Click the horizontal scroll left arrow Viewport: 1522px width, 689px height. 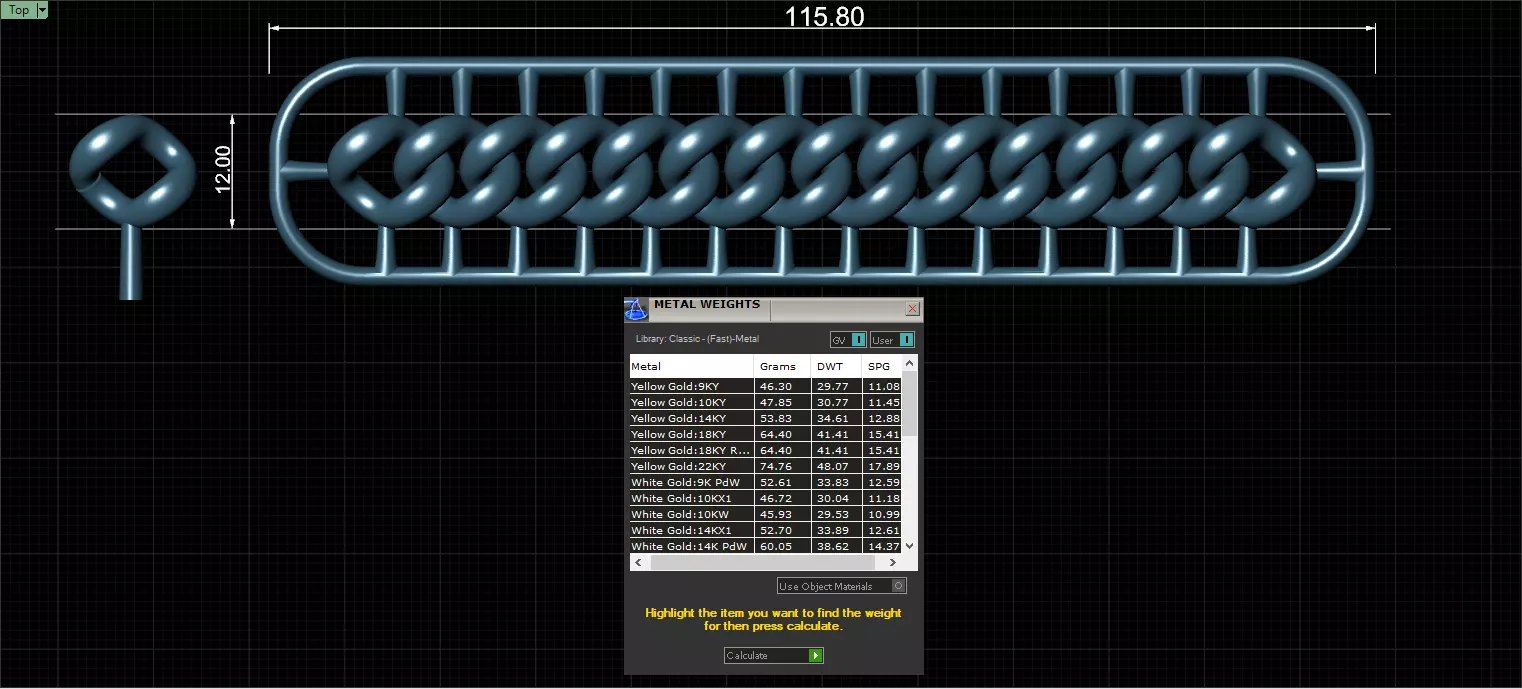[639, 563]
